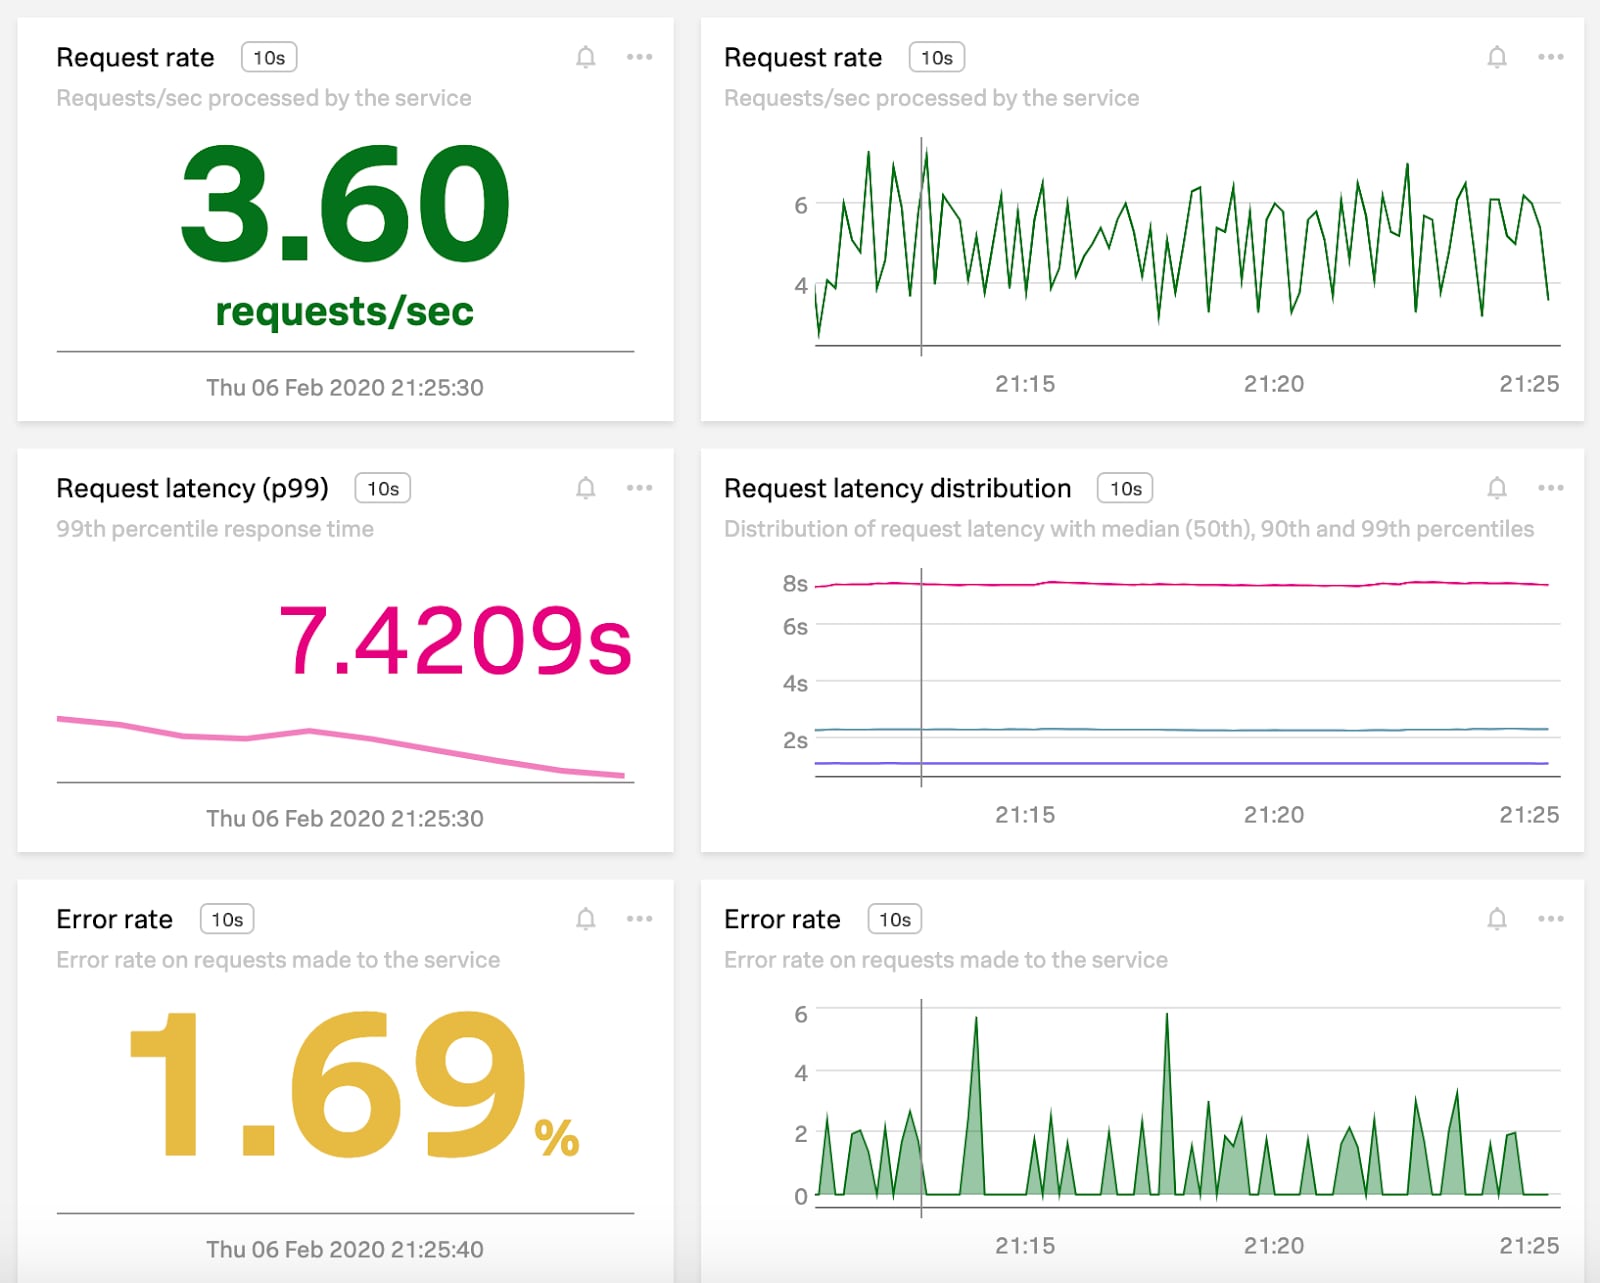The width and height of the screenshot is (1600, 1283).
Task: Click timestamp under the p99 latency sparkline
Action: click(x=345, y=818)
